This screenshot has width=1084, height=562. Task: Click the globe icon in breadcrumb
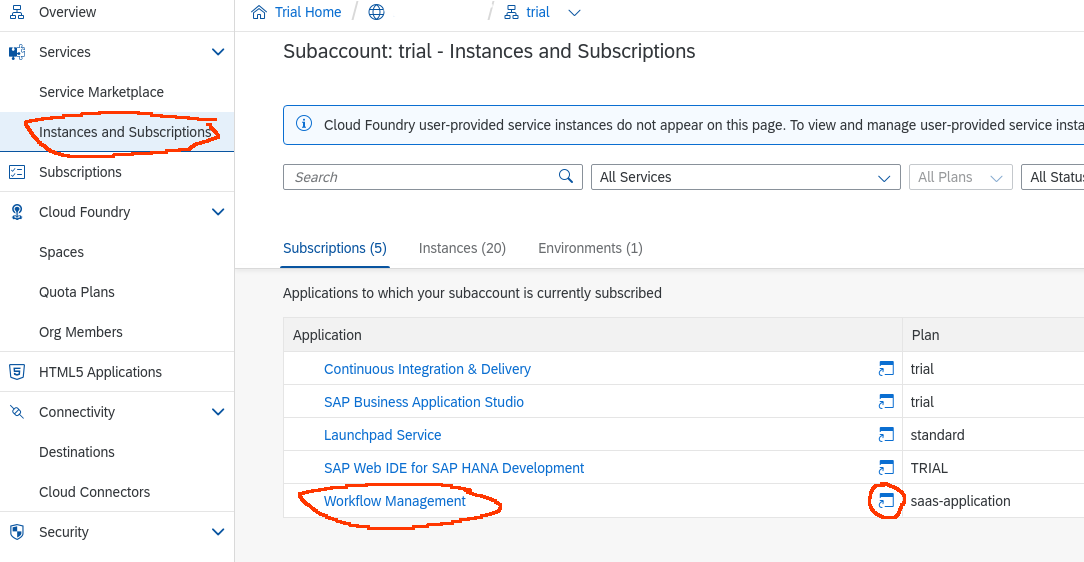click(376, 12)
